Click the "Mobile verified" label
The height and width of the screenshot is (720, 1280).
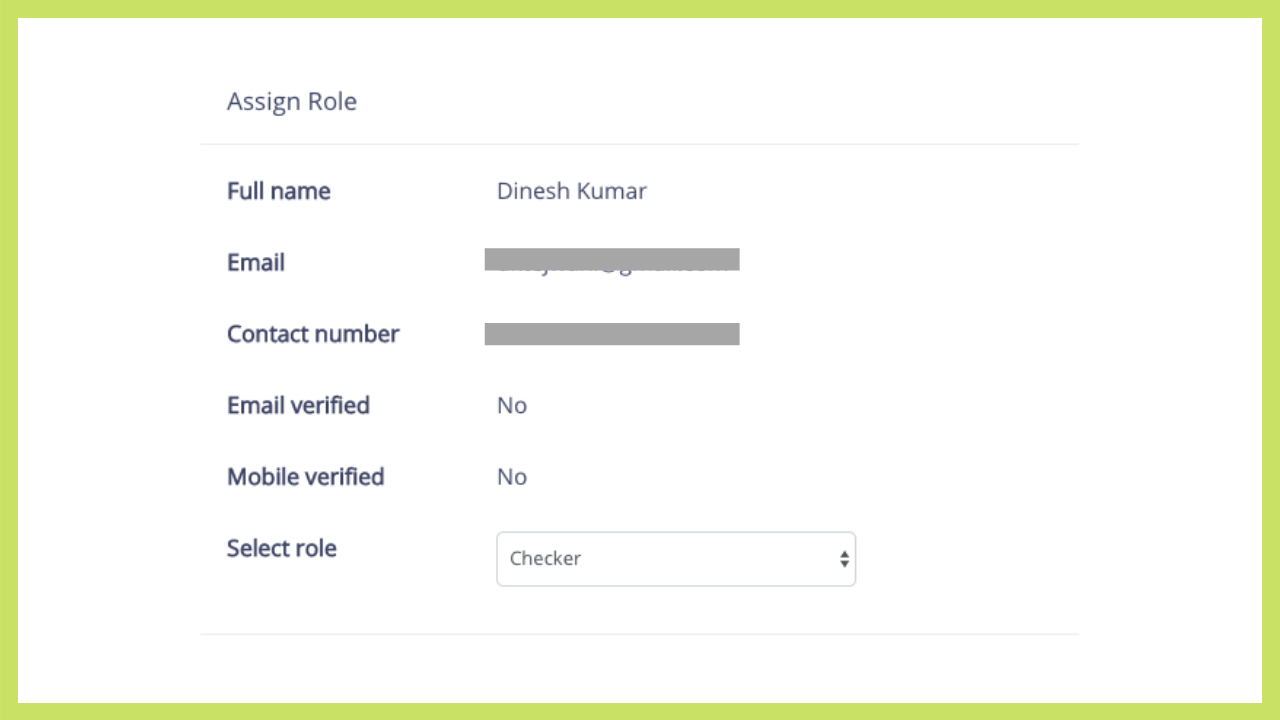click(305, 477)
